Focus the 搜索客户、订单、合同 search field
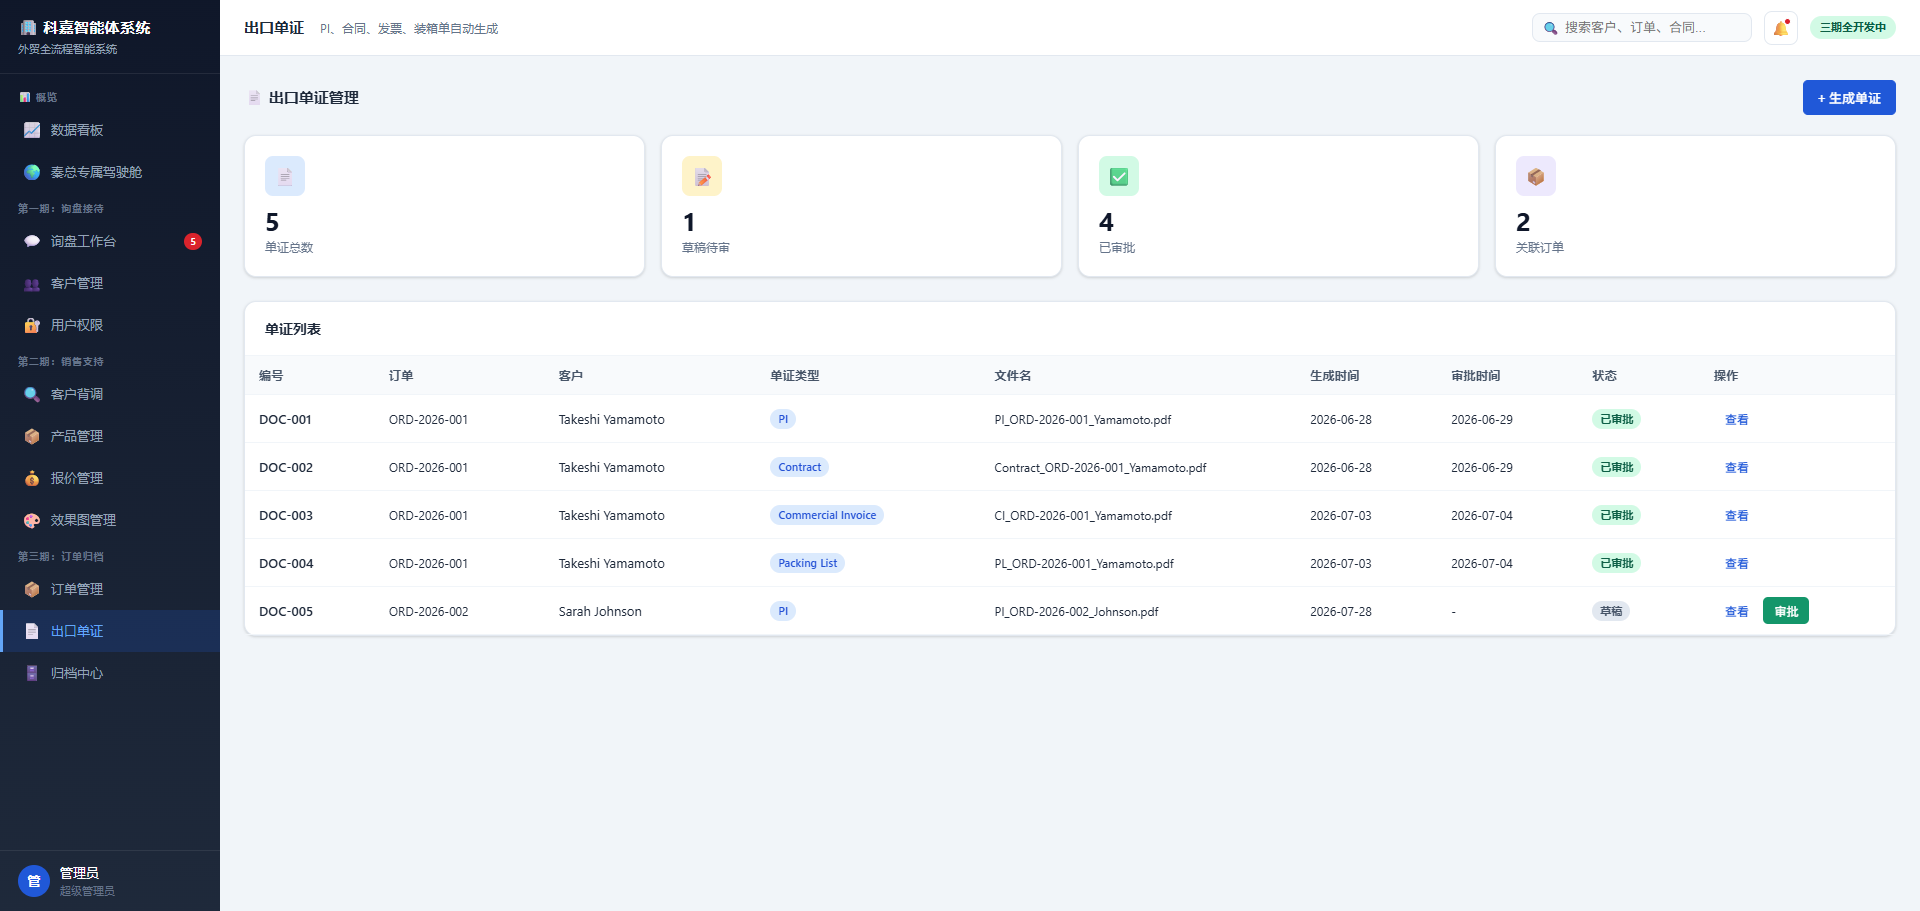 coord(1642,28)
